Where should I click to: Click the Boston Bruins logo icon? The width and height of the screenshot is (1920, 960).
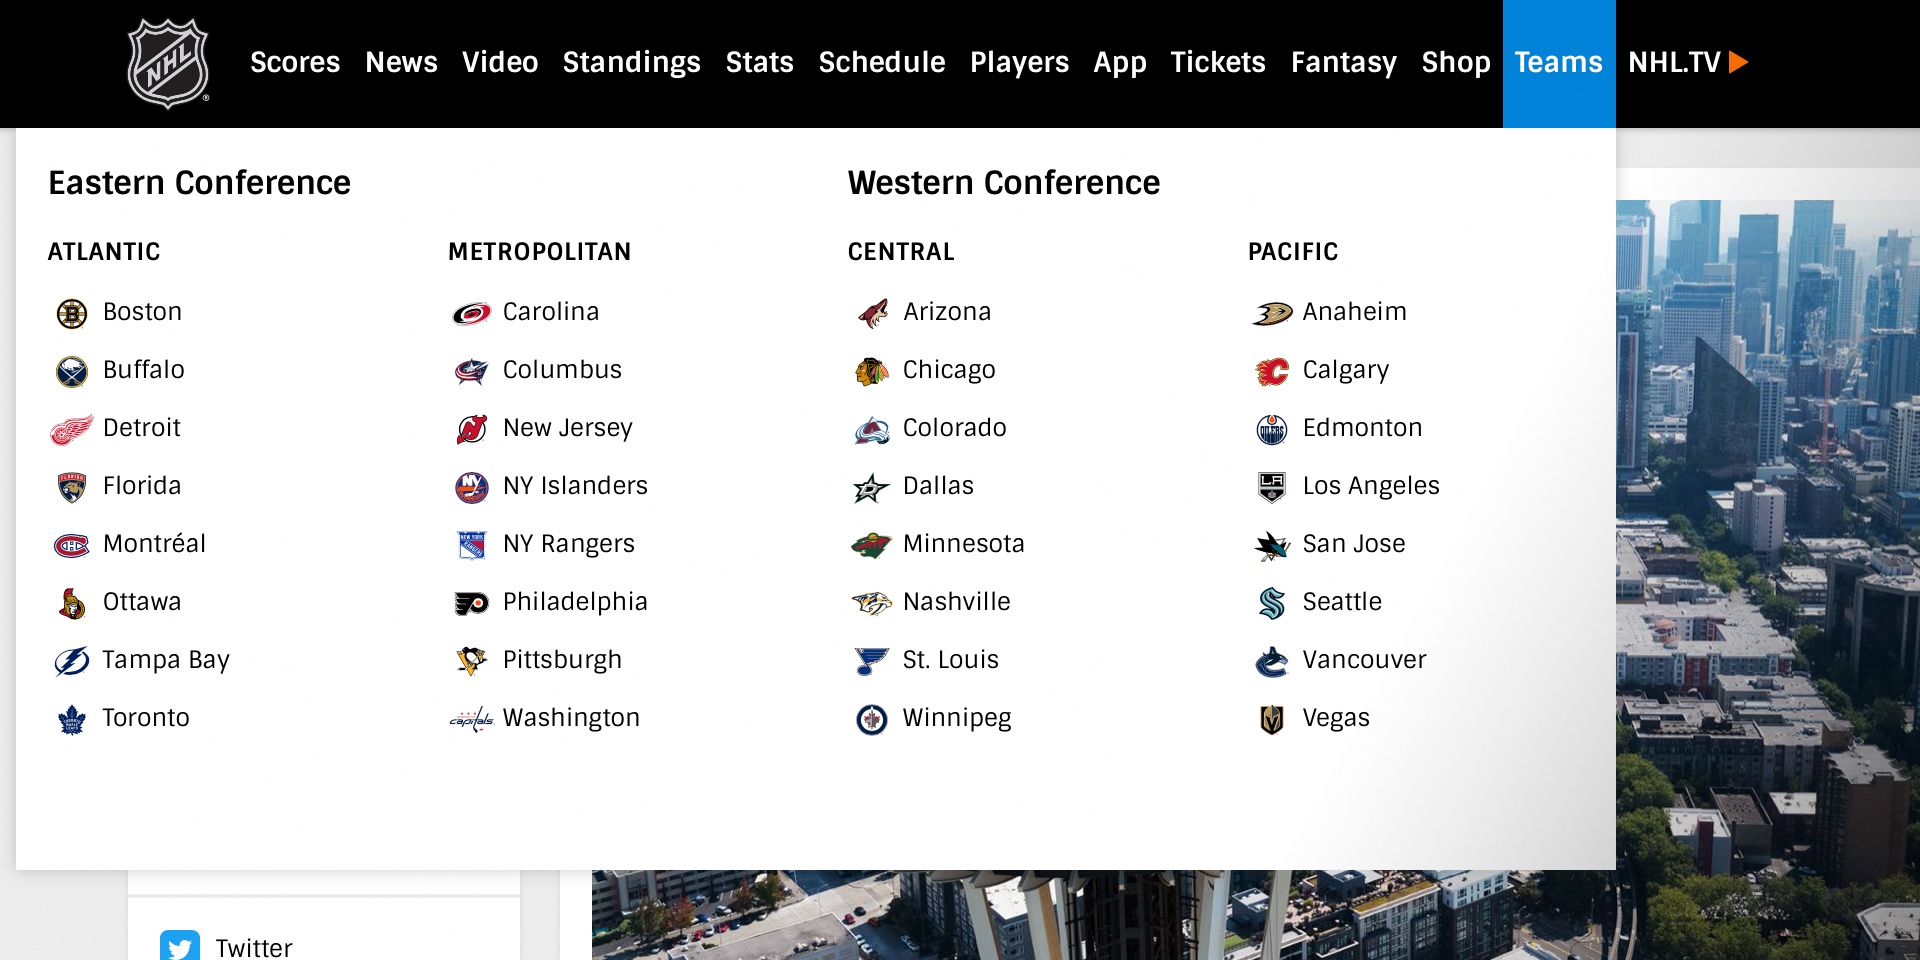tap(72, 313)
